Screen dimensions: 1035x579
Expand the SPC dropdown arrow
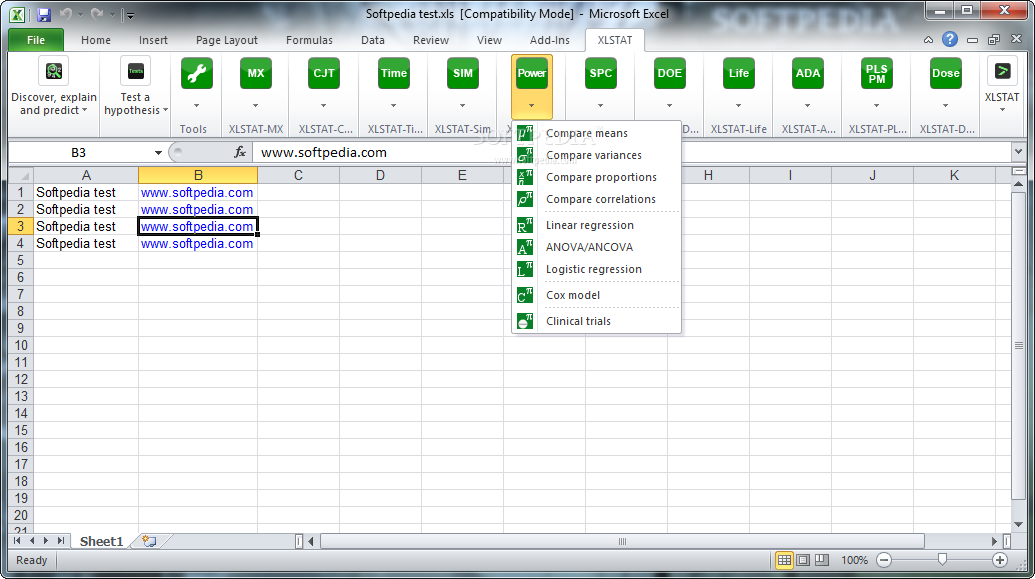tap(601, 106)
